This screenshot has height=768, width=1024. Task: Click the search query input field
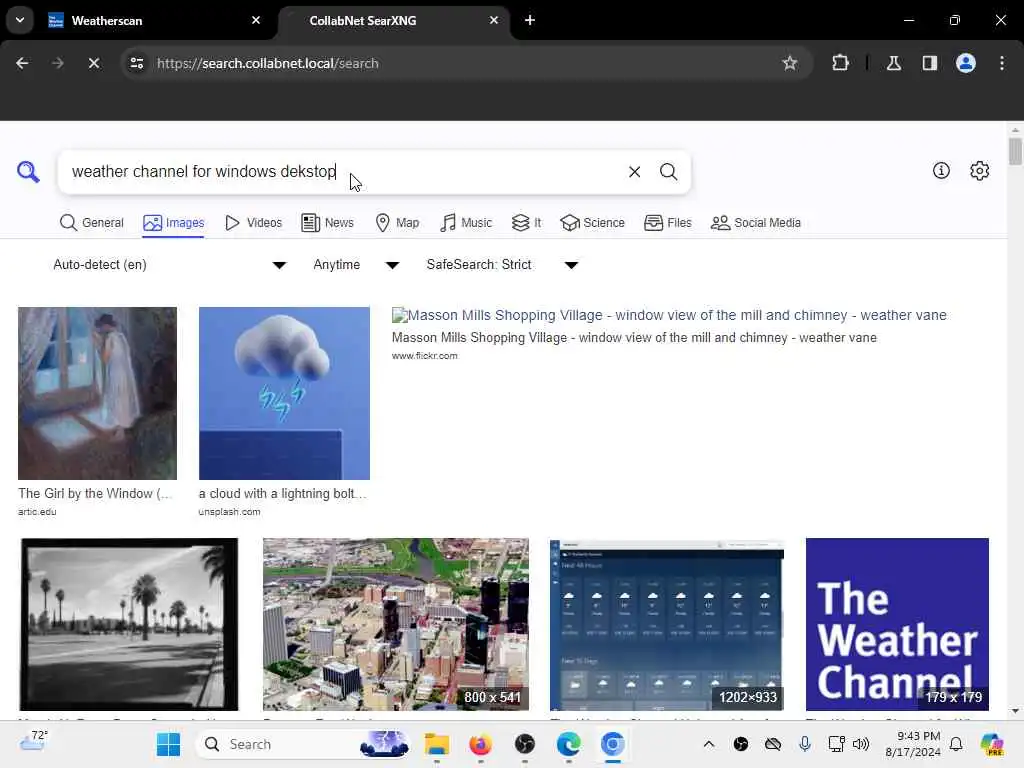pos(343,172)
